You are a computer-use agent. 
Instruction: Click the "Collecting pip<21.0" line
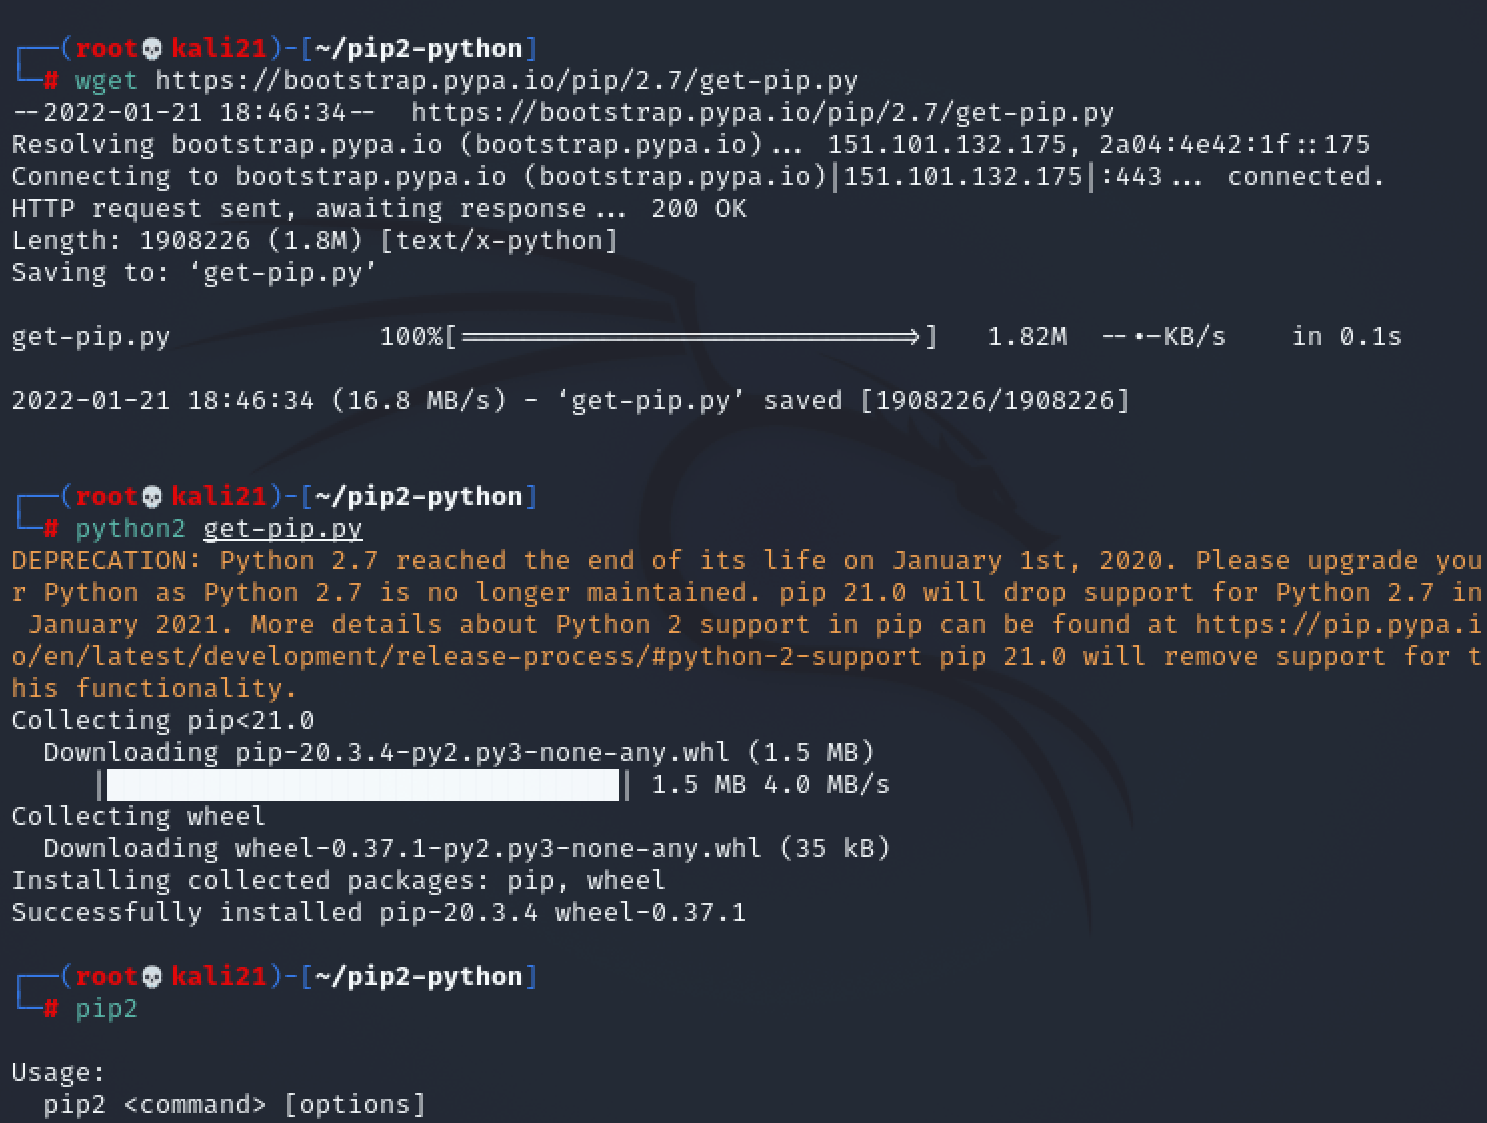[x=162, y=721]
